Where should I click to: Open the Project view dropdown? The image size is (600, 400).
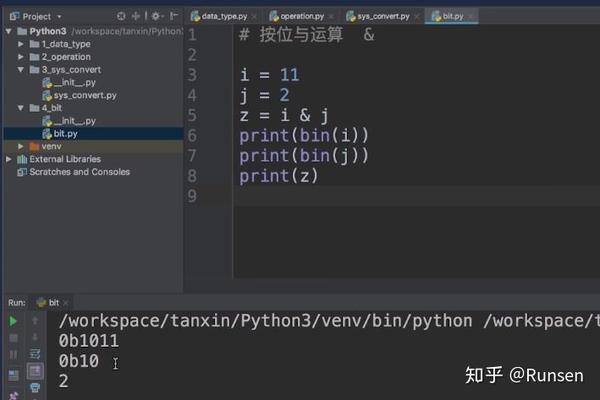coord(59,17)
